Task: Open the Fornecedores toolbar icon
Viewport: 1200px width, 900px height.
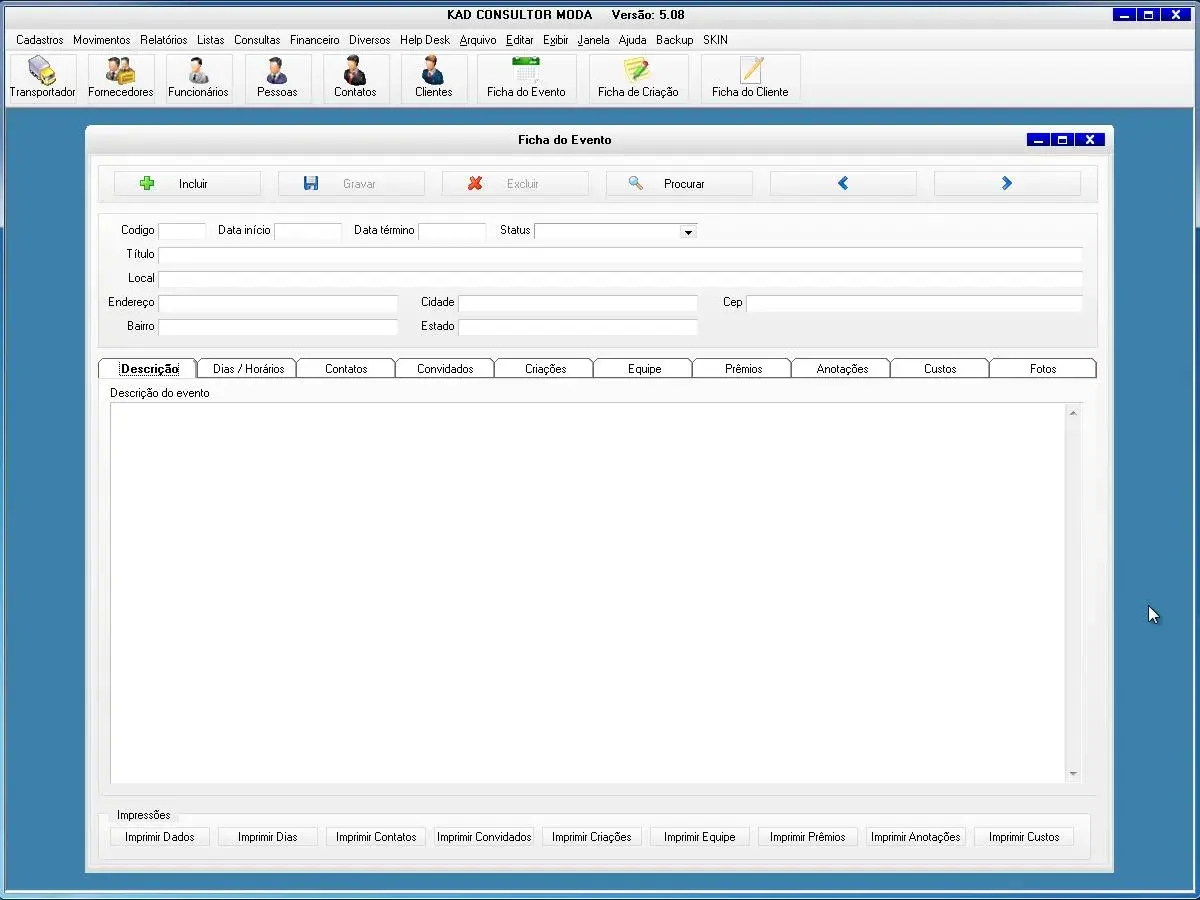Action: pos(121,78)
